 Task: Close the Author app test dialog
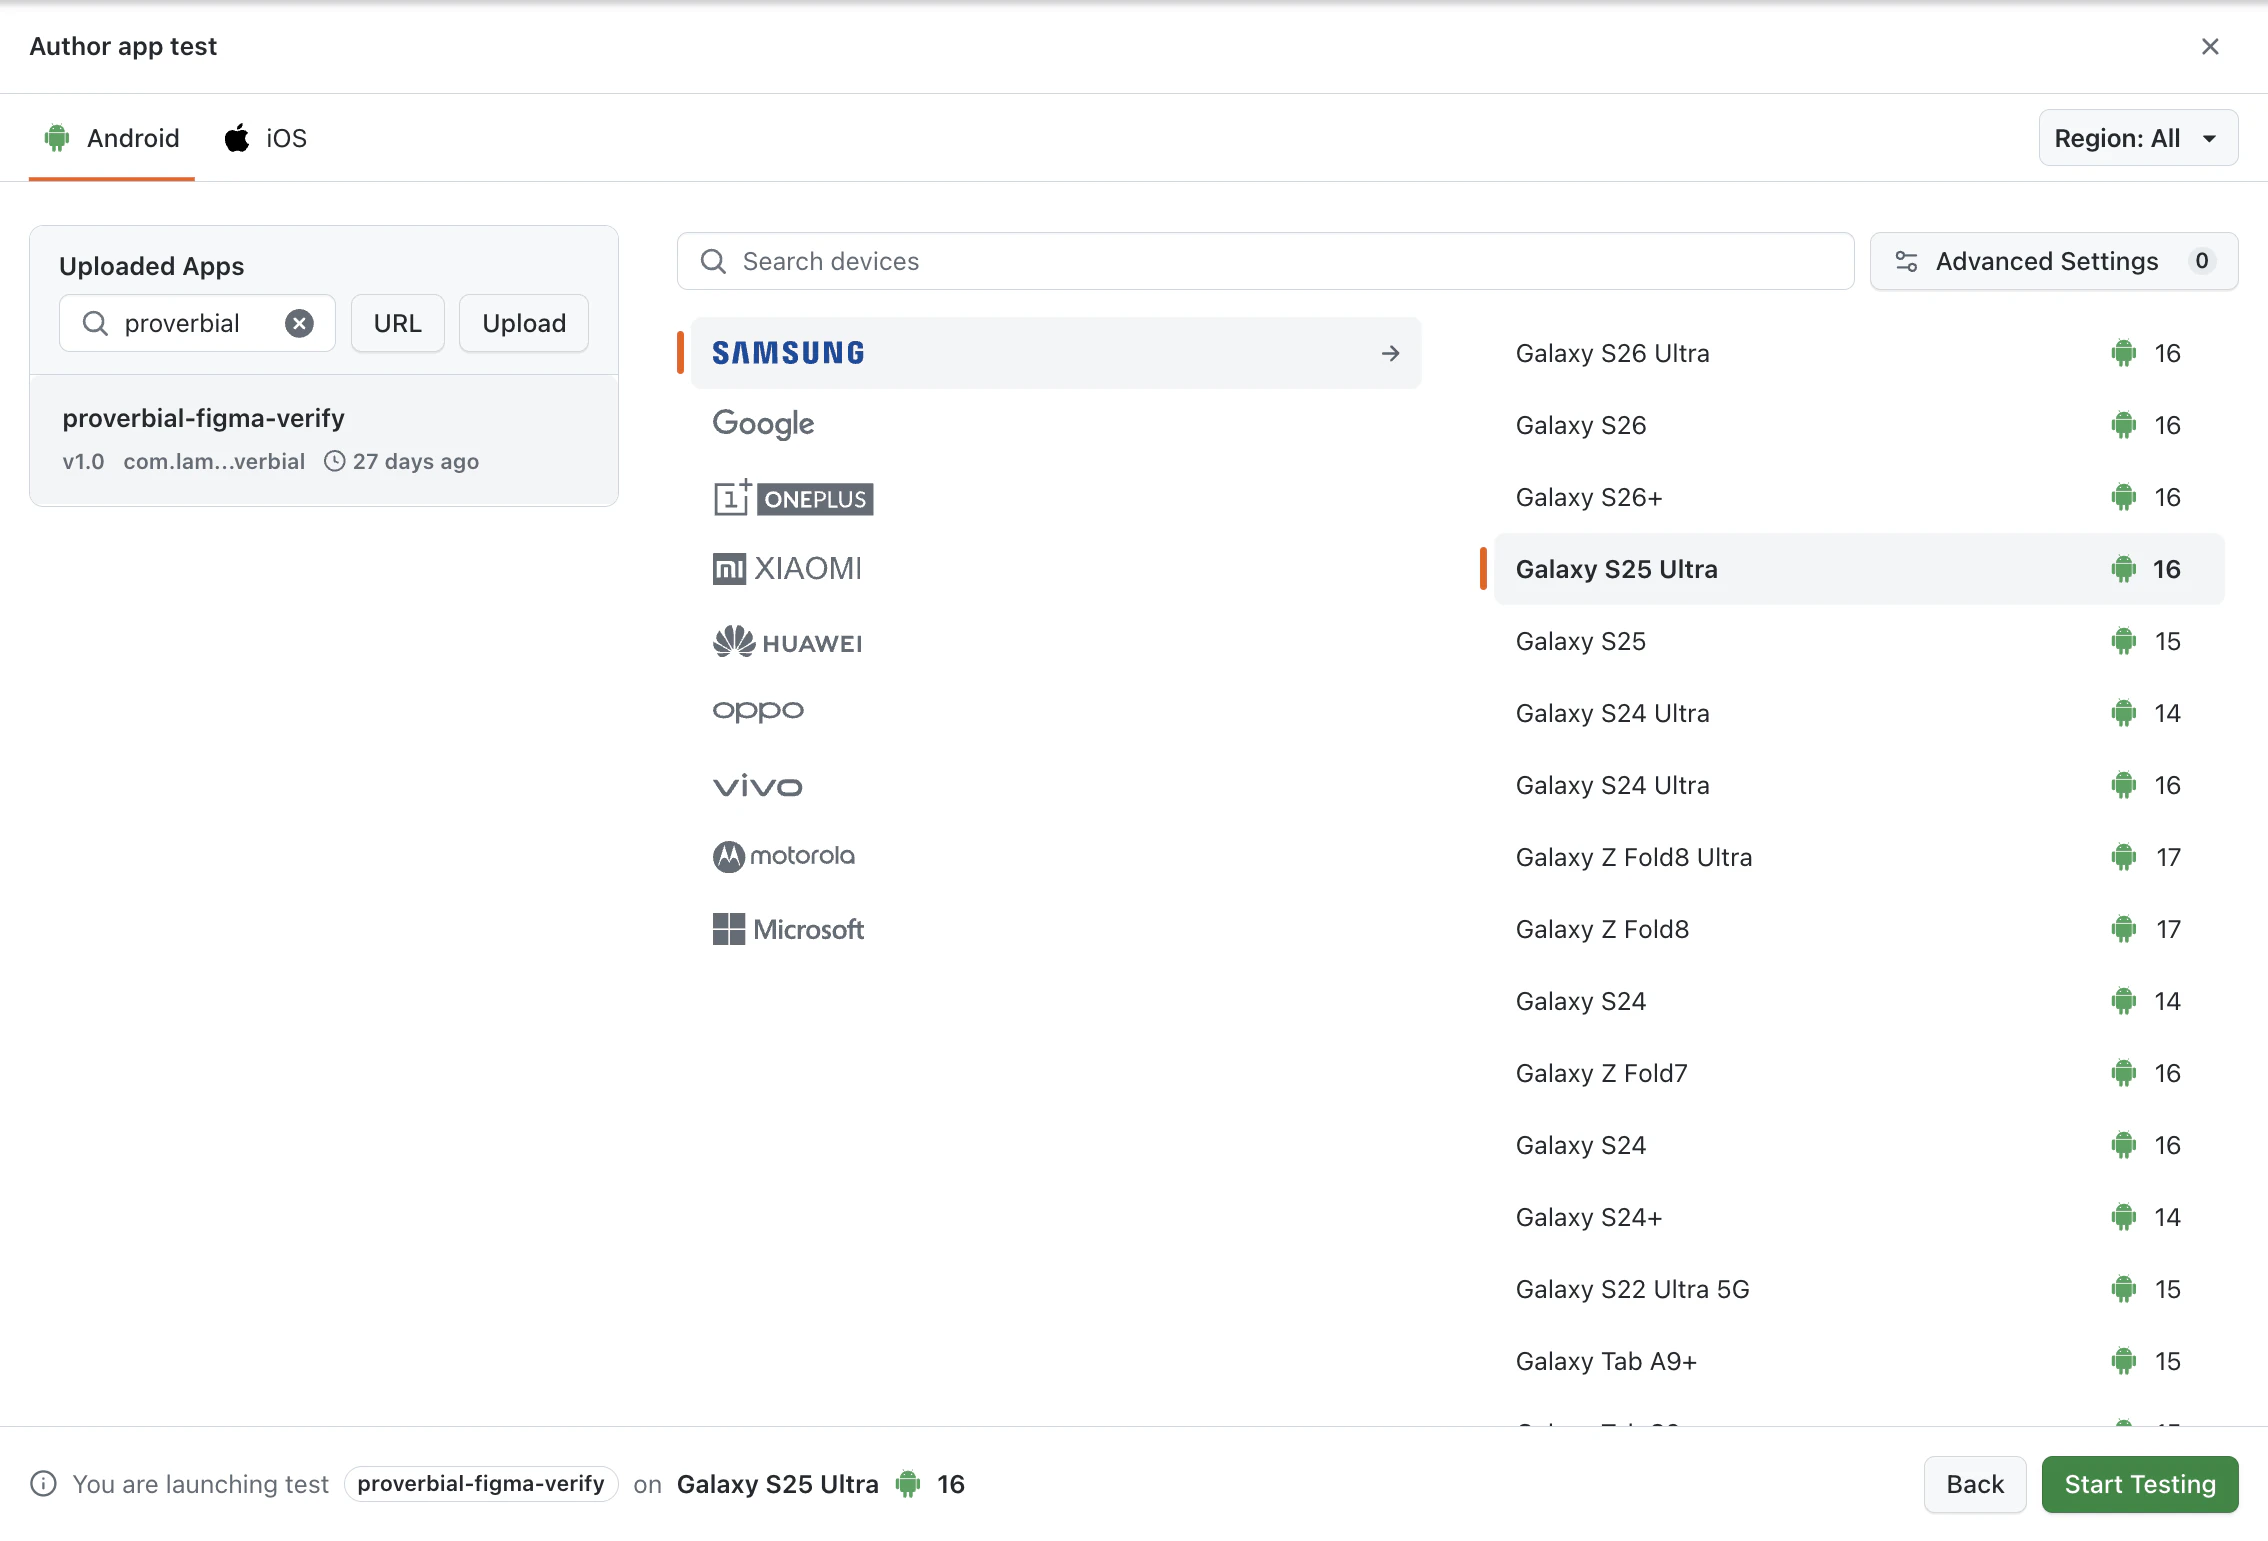tap(2210, 47)
